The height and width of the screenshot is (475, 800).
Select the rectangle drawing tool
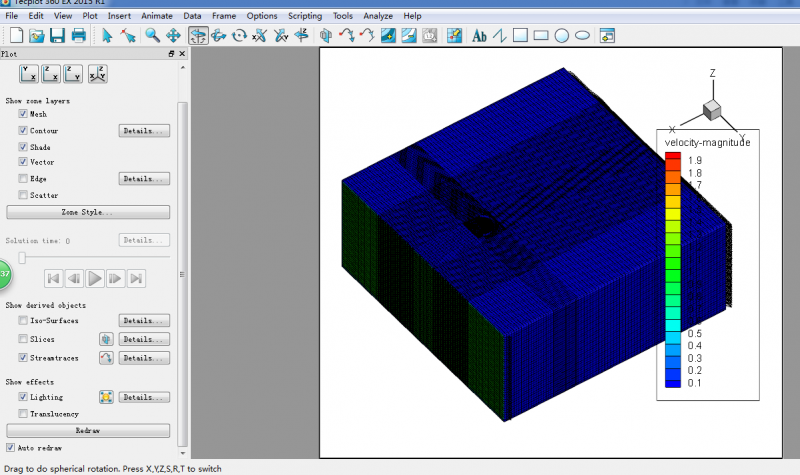541,36
